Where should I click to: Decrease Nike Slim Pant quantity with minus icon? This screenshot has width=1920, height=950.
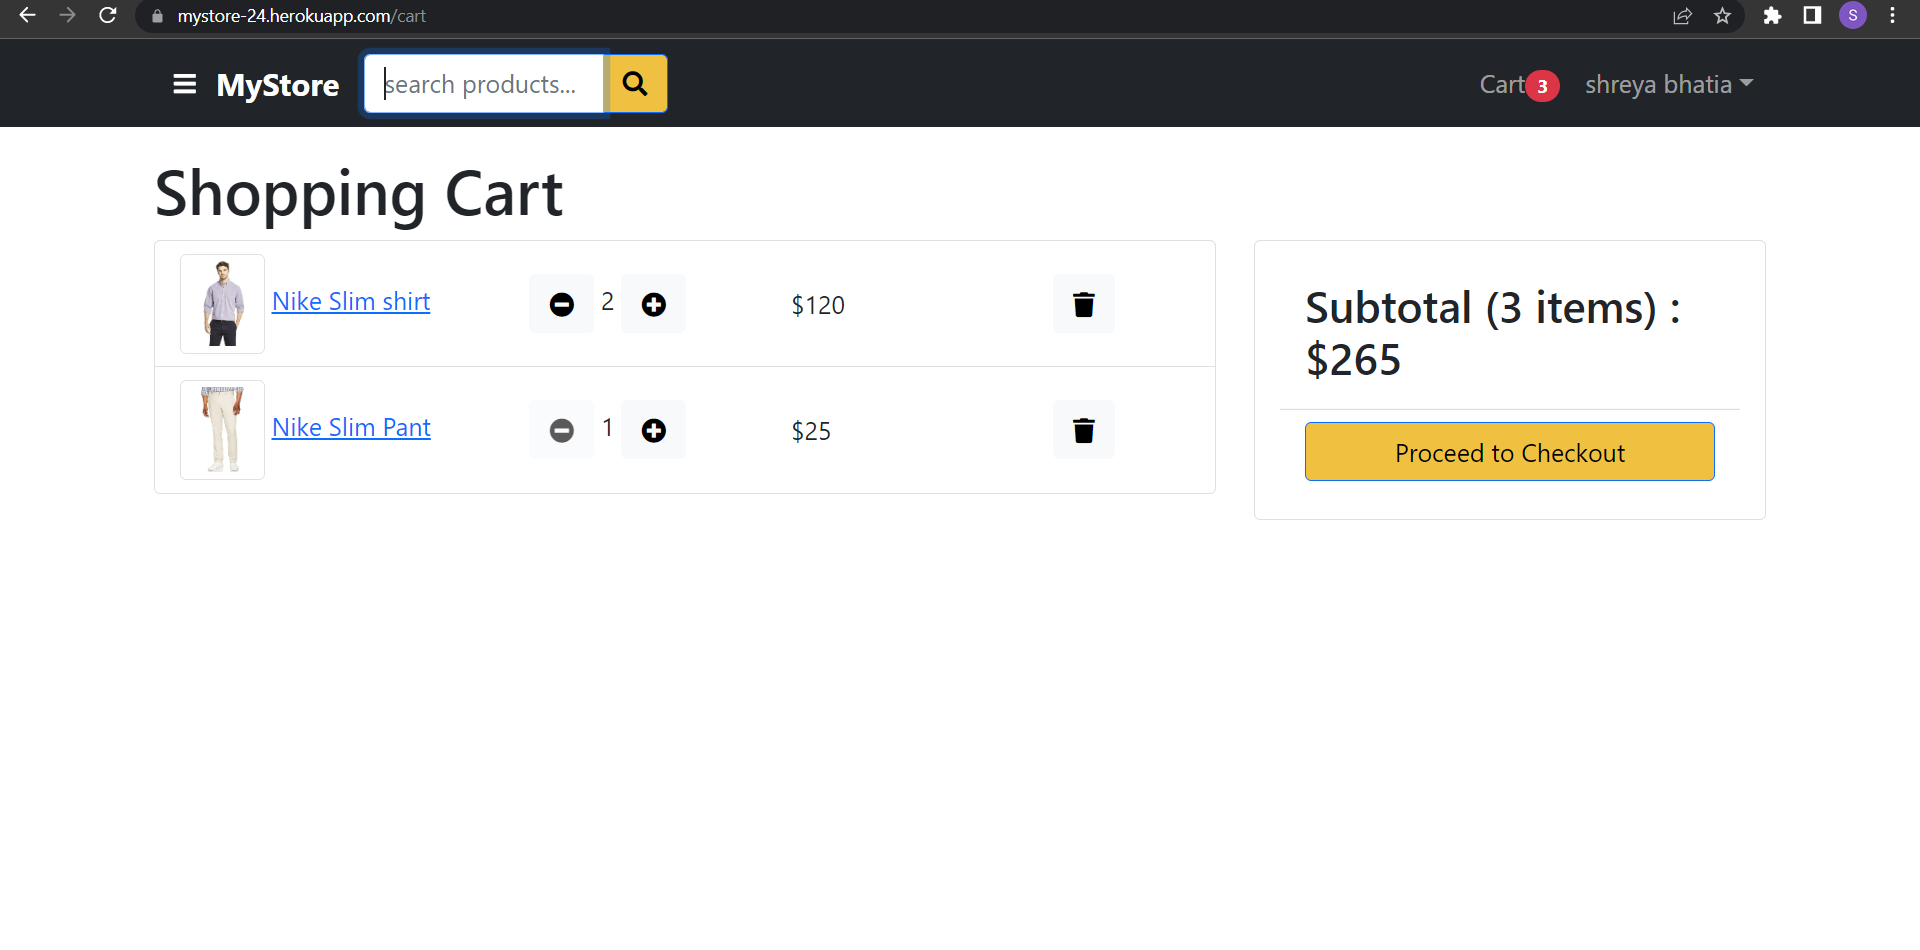[x=561, y=430]
